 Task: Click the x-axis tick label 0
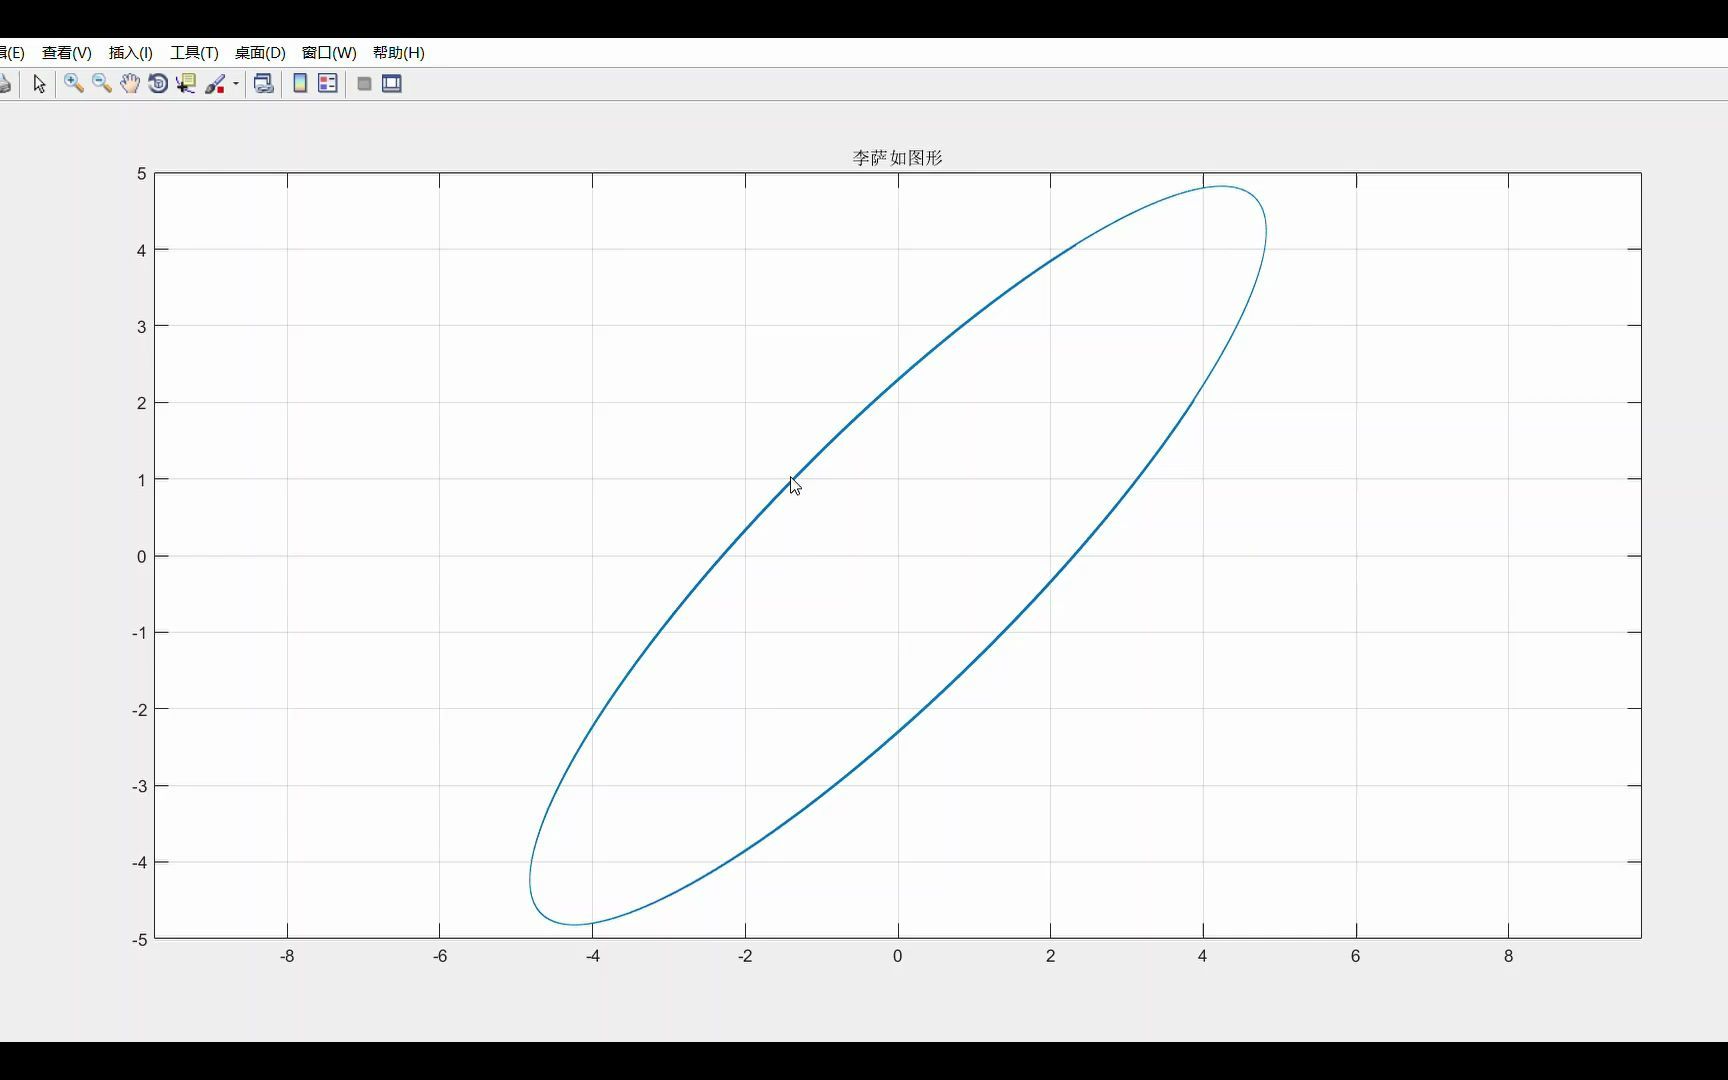coord(897,956)
